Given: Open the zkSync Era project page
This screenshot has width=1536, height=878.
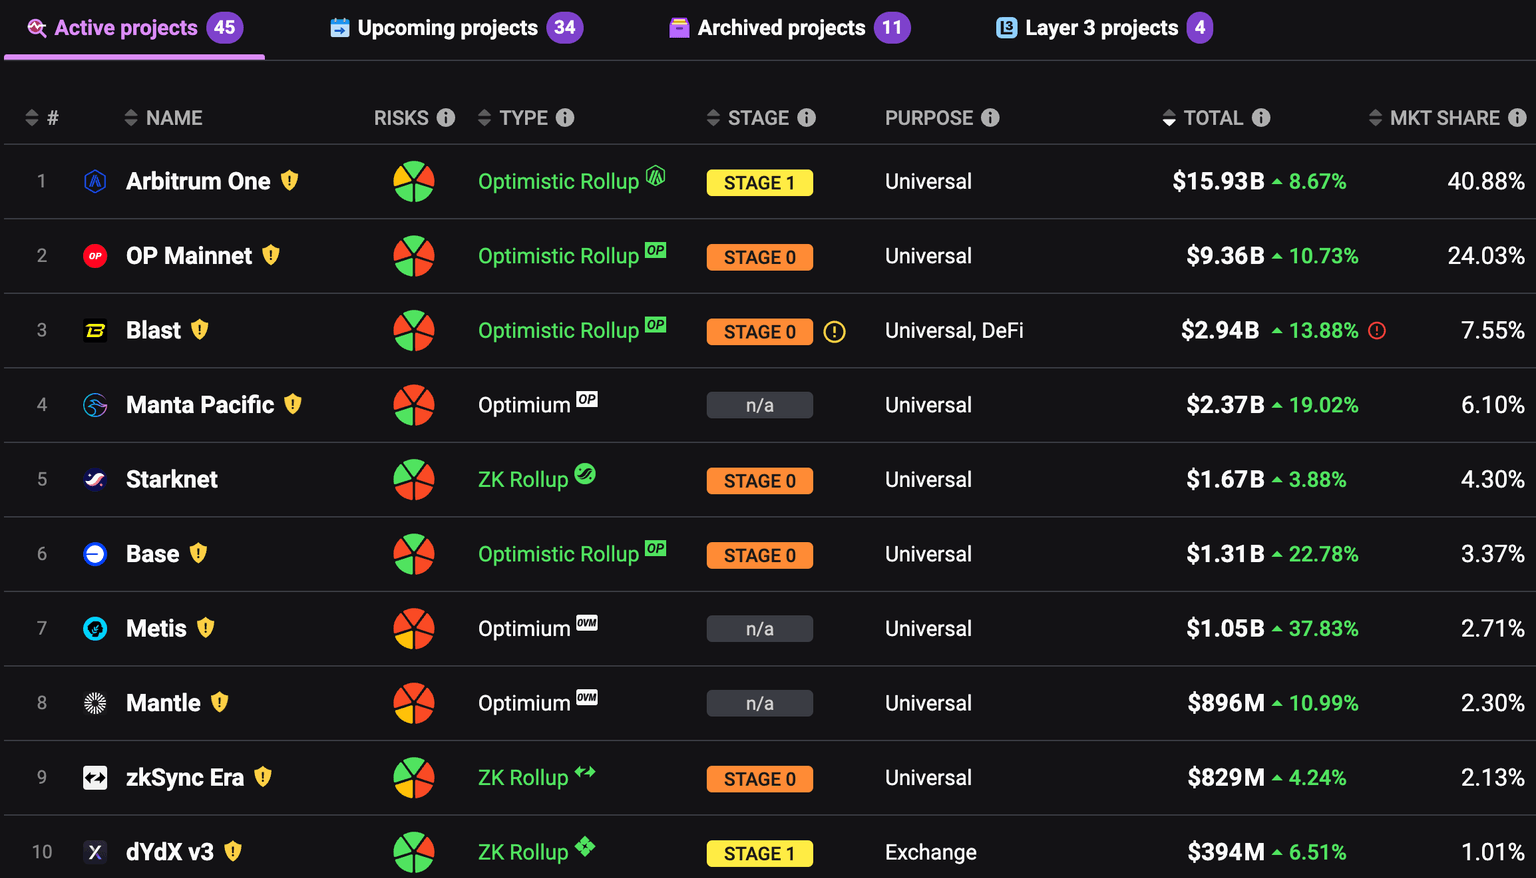Looking at the screenshot, I should pos(185,778).
